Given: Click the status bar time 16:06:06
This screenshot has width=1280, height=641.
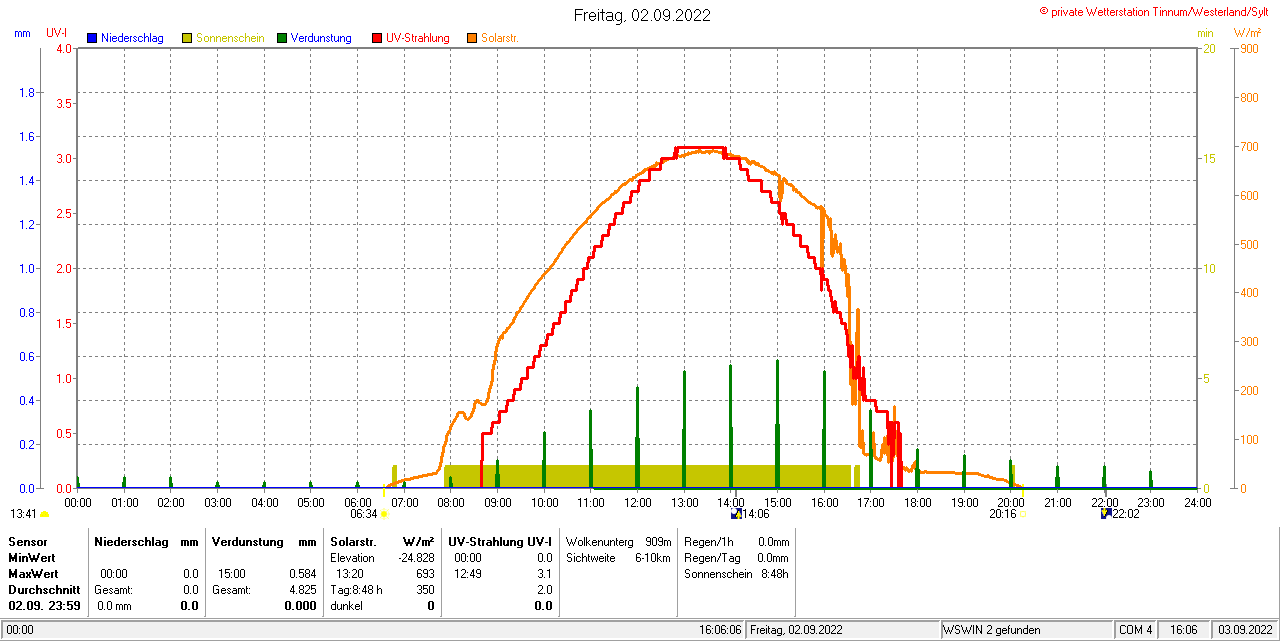Looking at the screenshot, I should [720, 630].
